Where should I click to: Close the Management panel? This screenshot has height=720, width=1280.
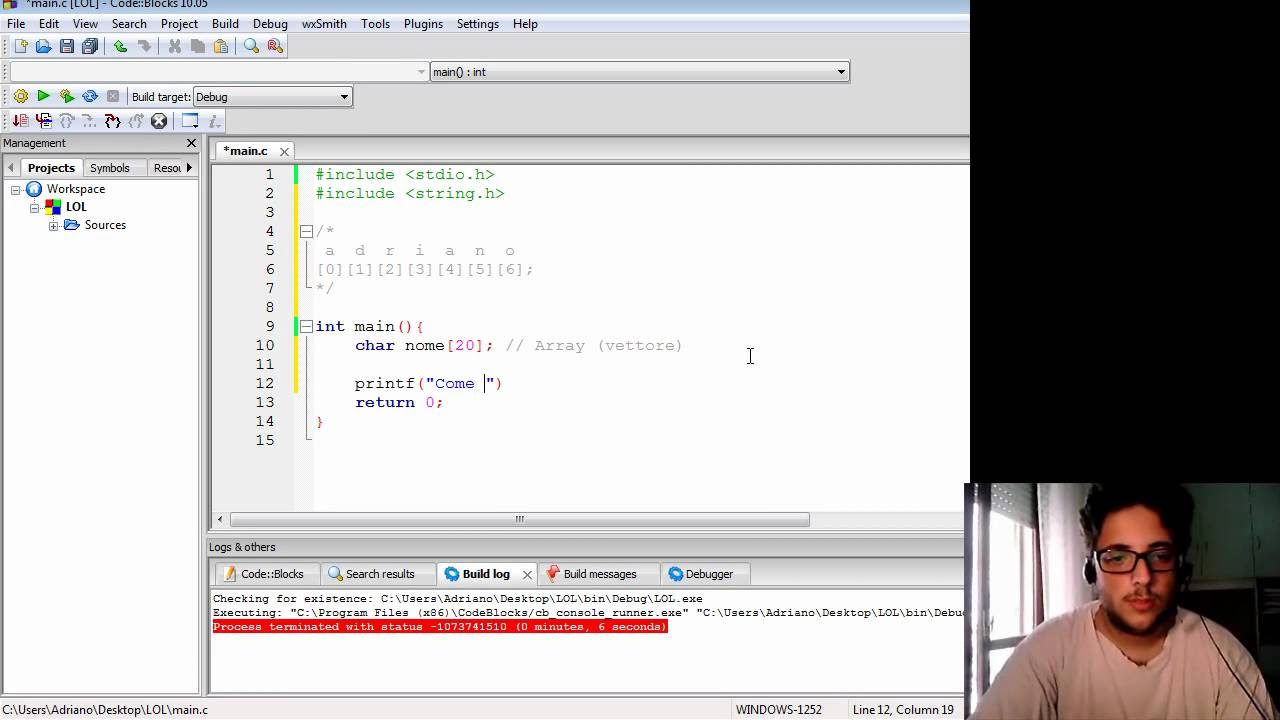click(x=191, y=144)
